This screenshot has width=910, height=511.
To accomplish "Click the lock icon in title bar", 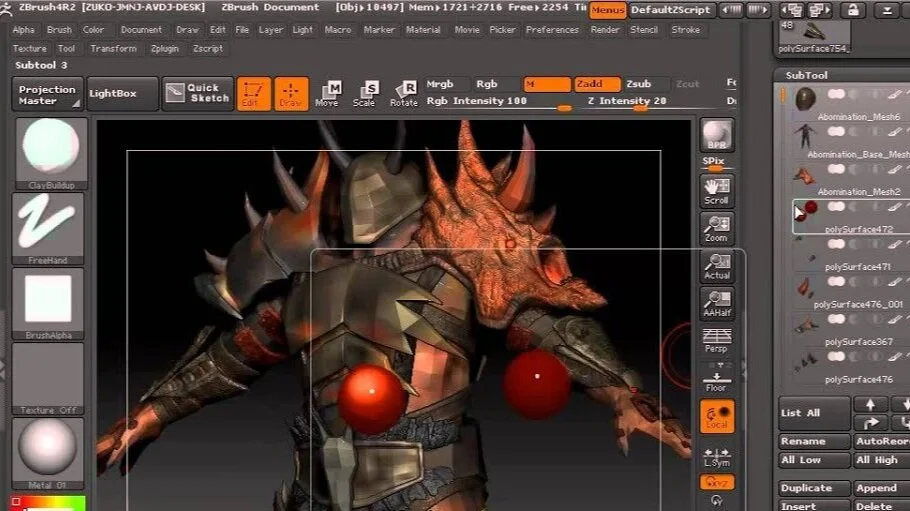I will pyautogui.click(x=853, y=10).
